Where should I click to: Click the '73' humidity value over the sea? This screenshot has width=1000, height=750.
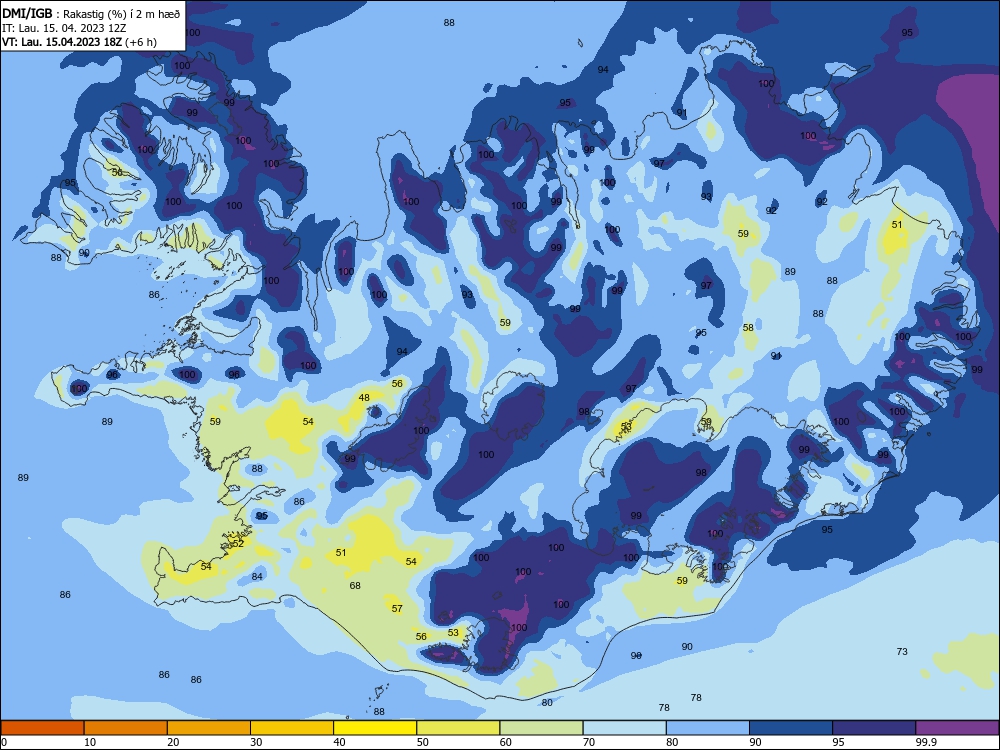pyautogui.click(x=902, y=651)
